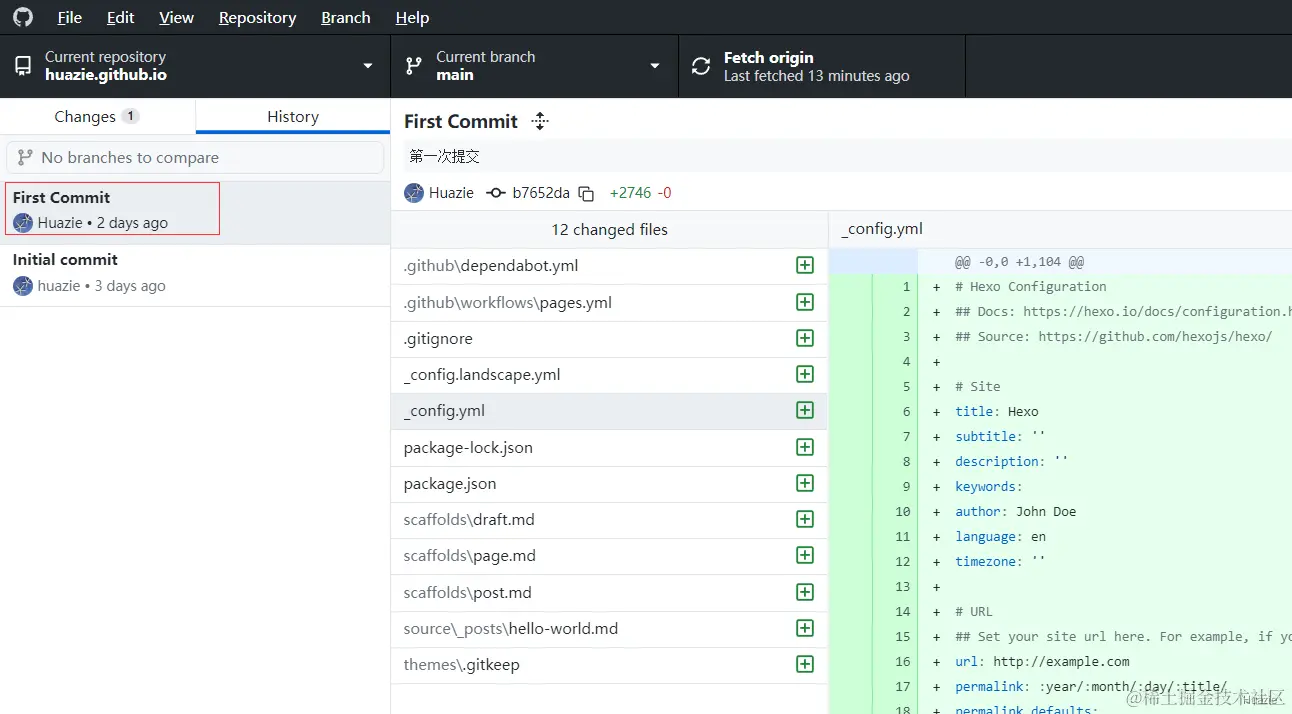
Task: Click the First Commit title heading
Action: coord(461,121)
